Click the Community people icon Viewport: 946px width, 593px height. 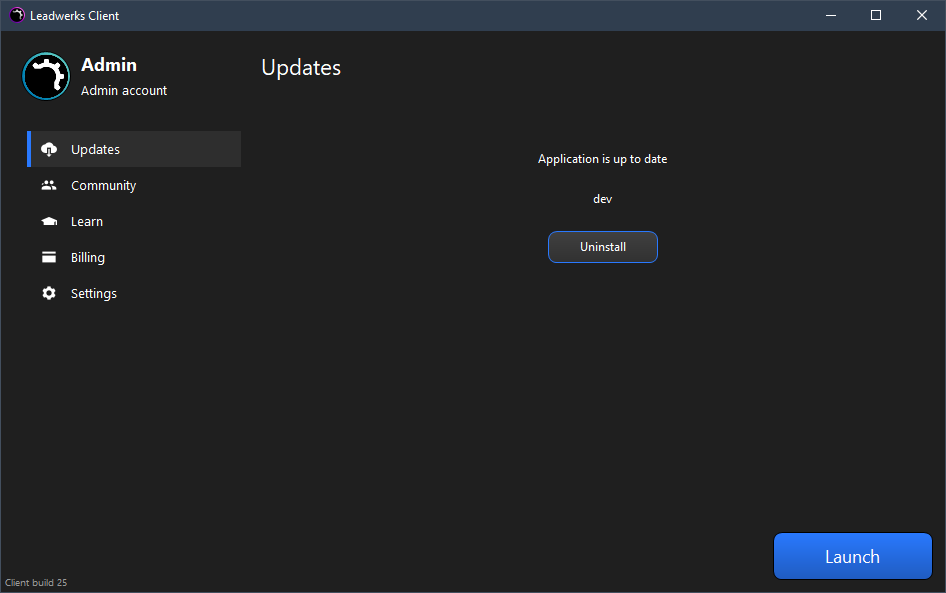click(49, 185)
